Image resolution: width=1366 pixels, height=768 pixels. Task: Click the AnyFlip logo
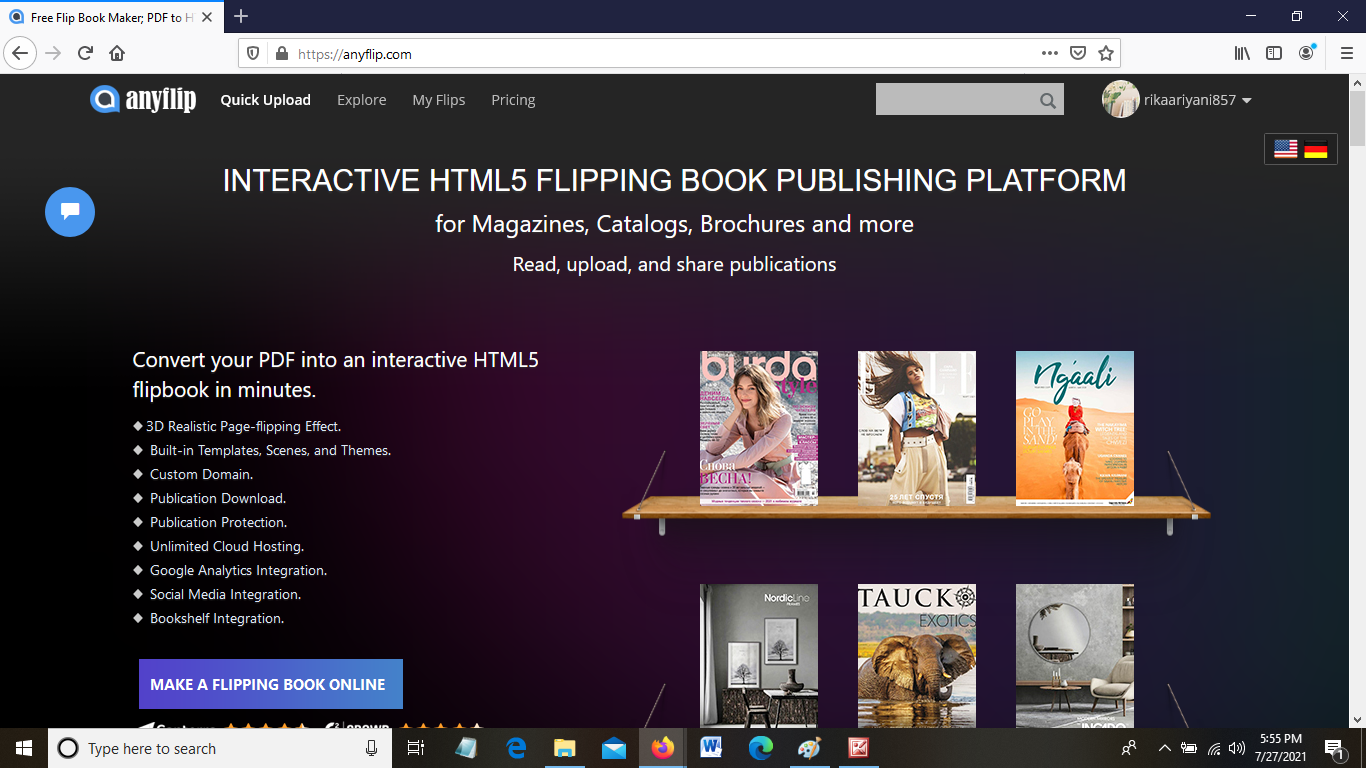click(143, 99)
